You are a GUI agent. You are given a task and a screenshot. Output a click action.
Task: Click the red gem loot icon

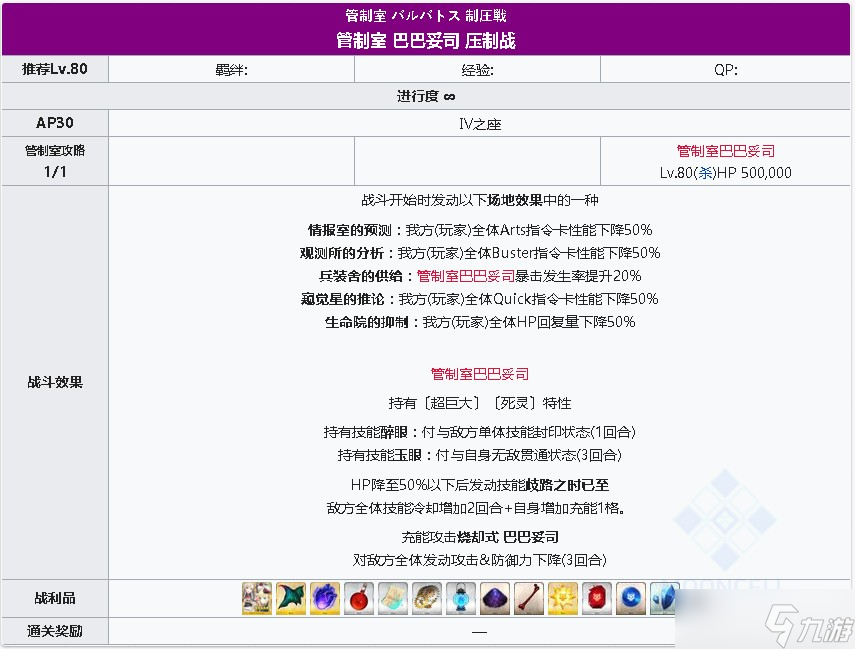pos(597,598)
